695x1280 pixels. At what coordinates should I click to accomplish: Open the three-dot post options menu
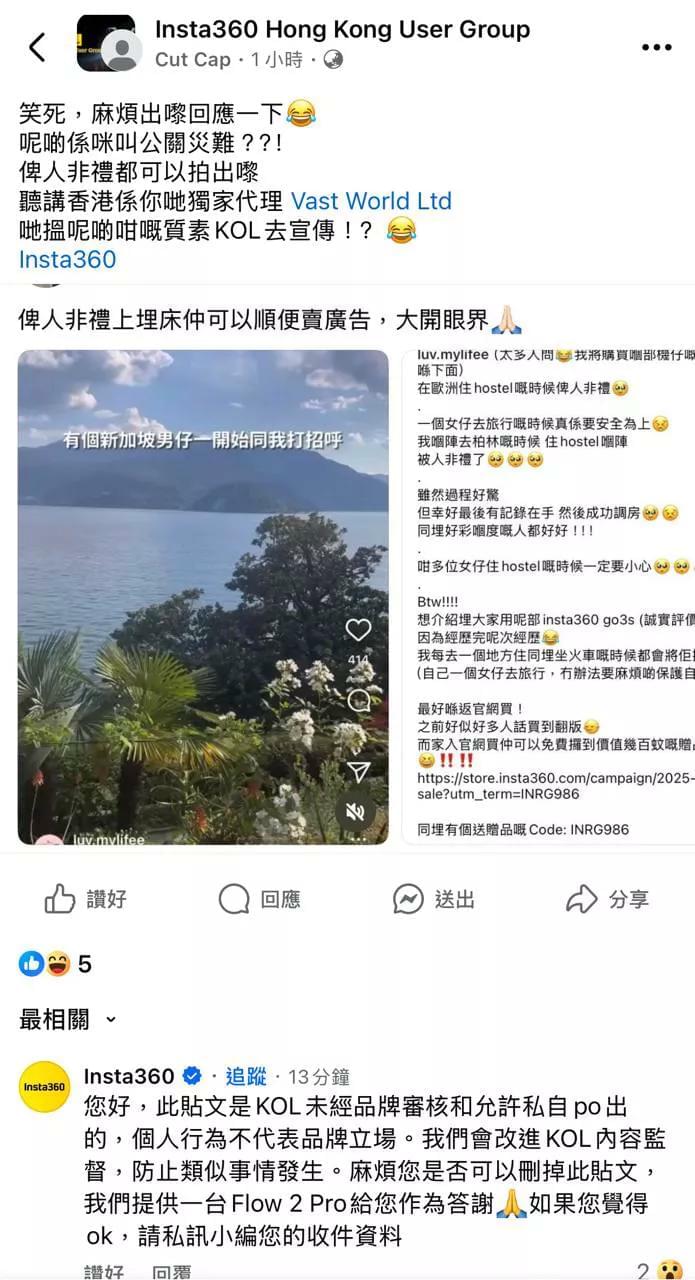657,47
